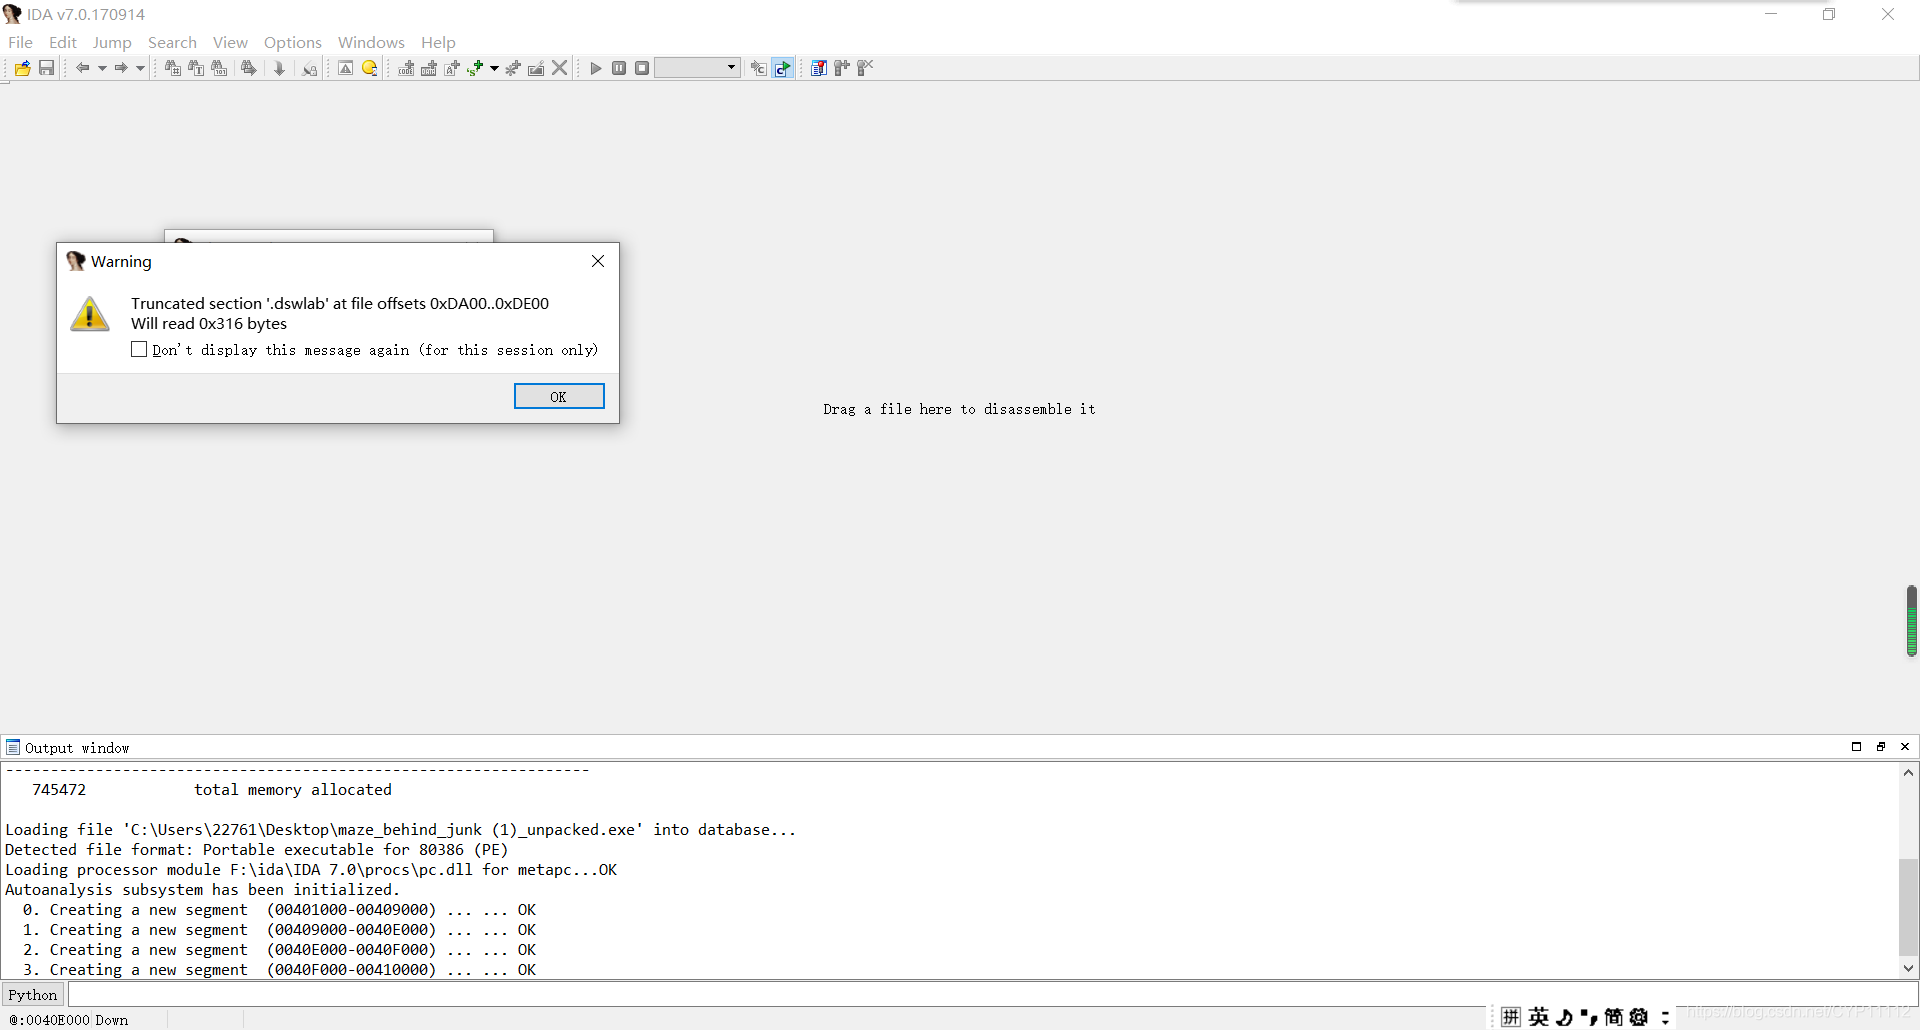
Task: Click the Output window scroll down arrow
Action: [1908, 968]
